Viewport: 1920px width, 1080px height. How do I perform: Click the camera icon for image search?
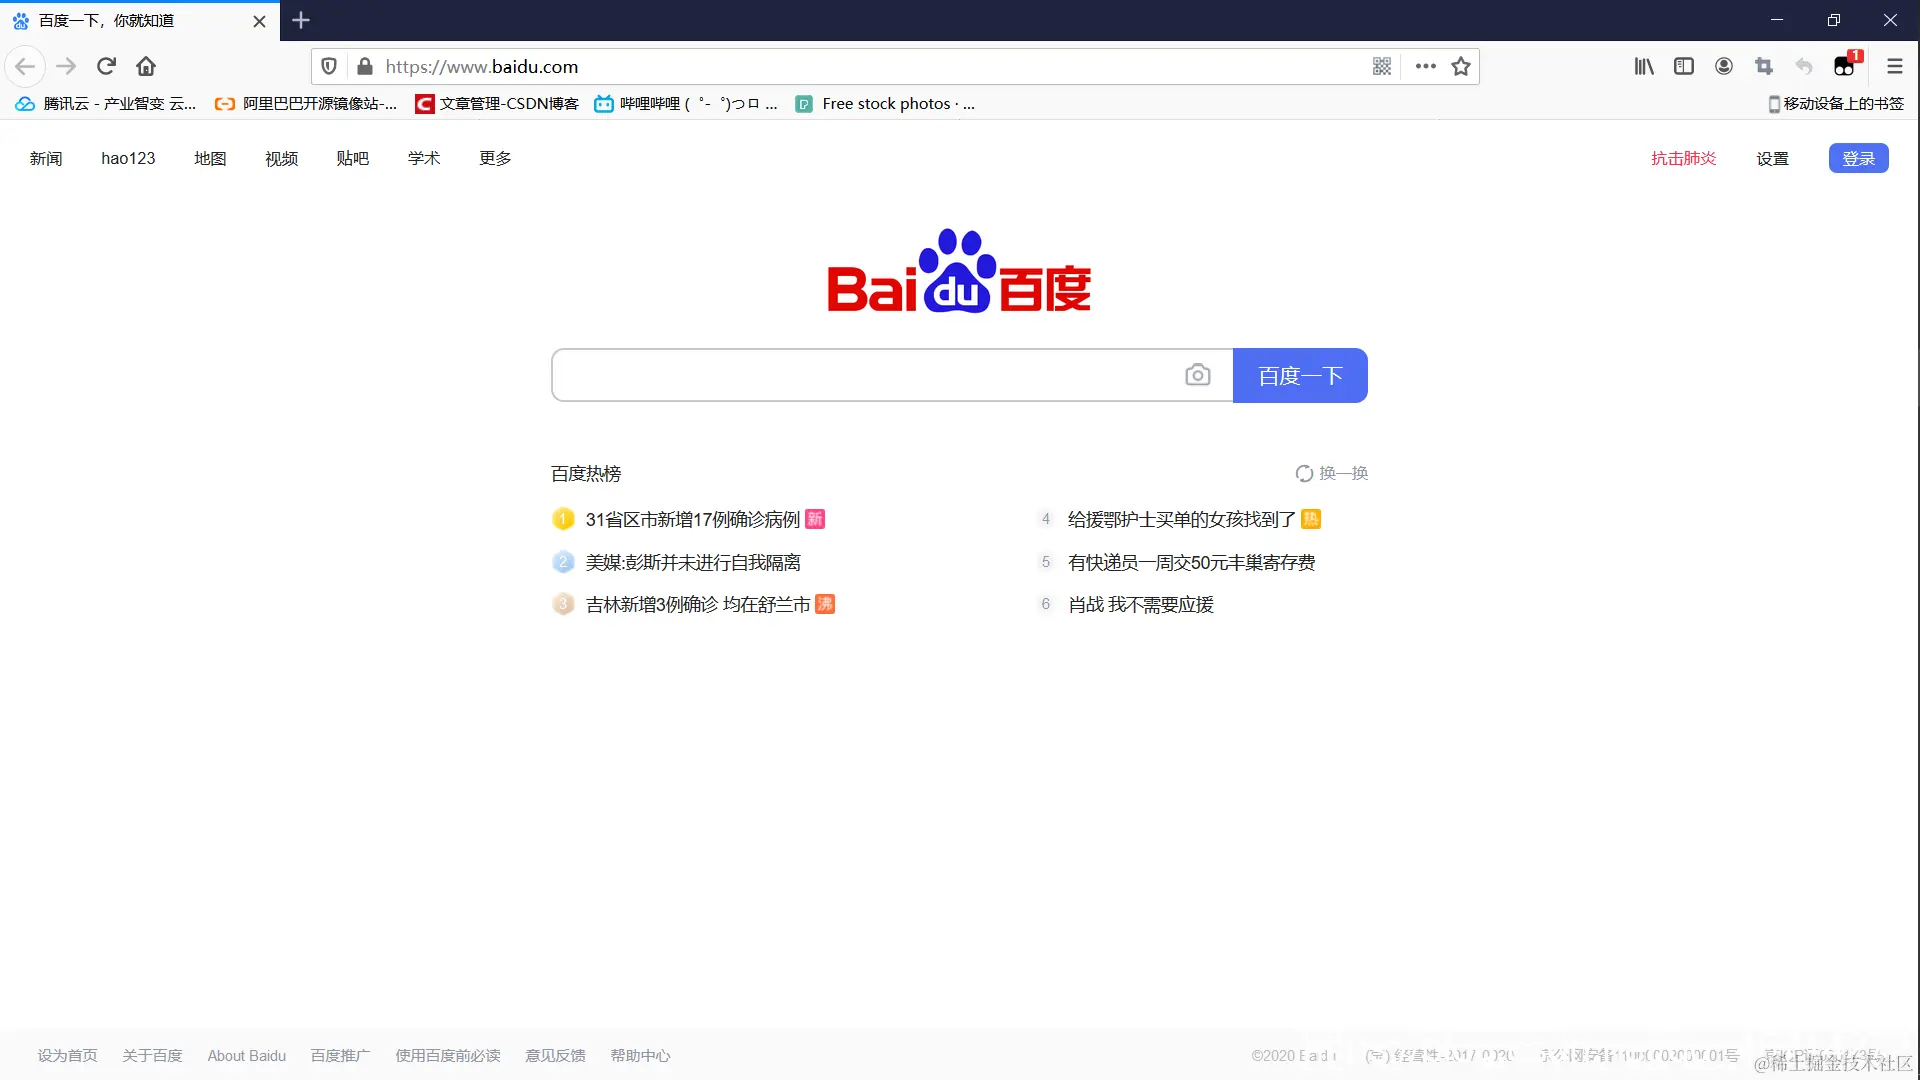pyautogui.click(x=1198, y=374)
